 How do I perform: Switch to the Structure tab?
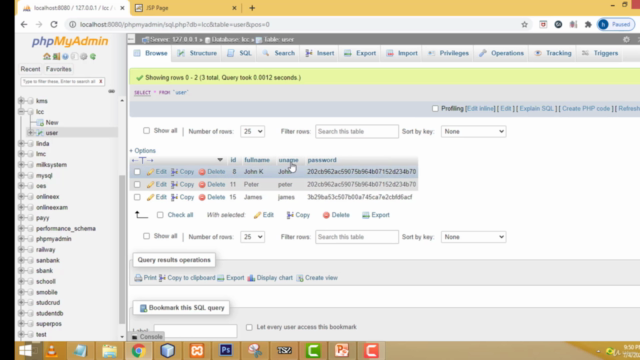(x=197, y=53)
